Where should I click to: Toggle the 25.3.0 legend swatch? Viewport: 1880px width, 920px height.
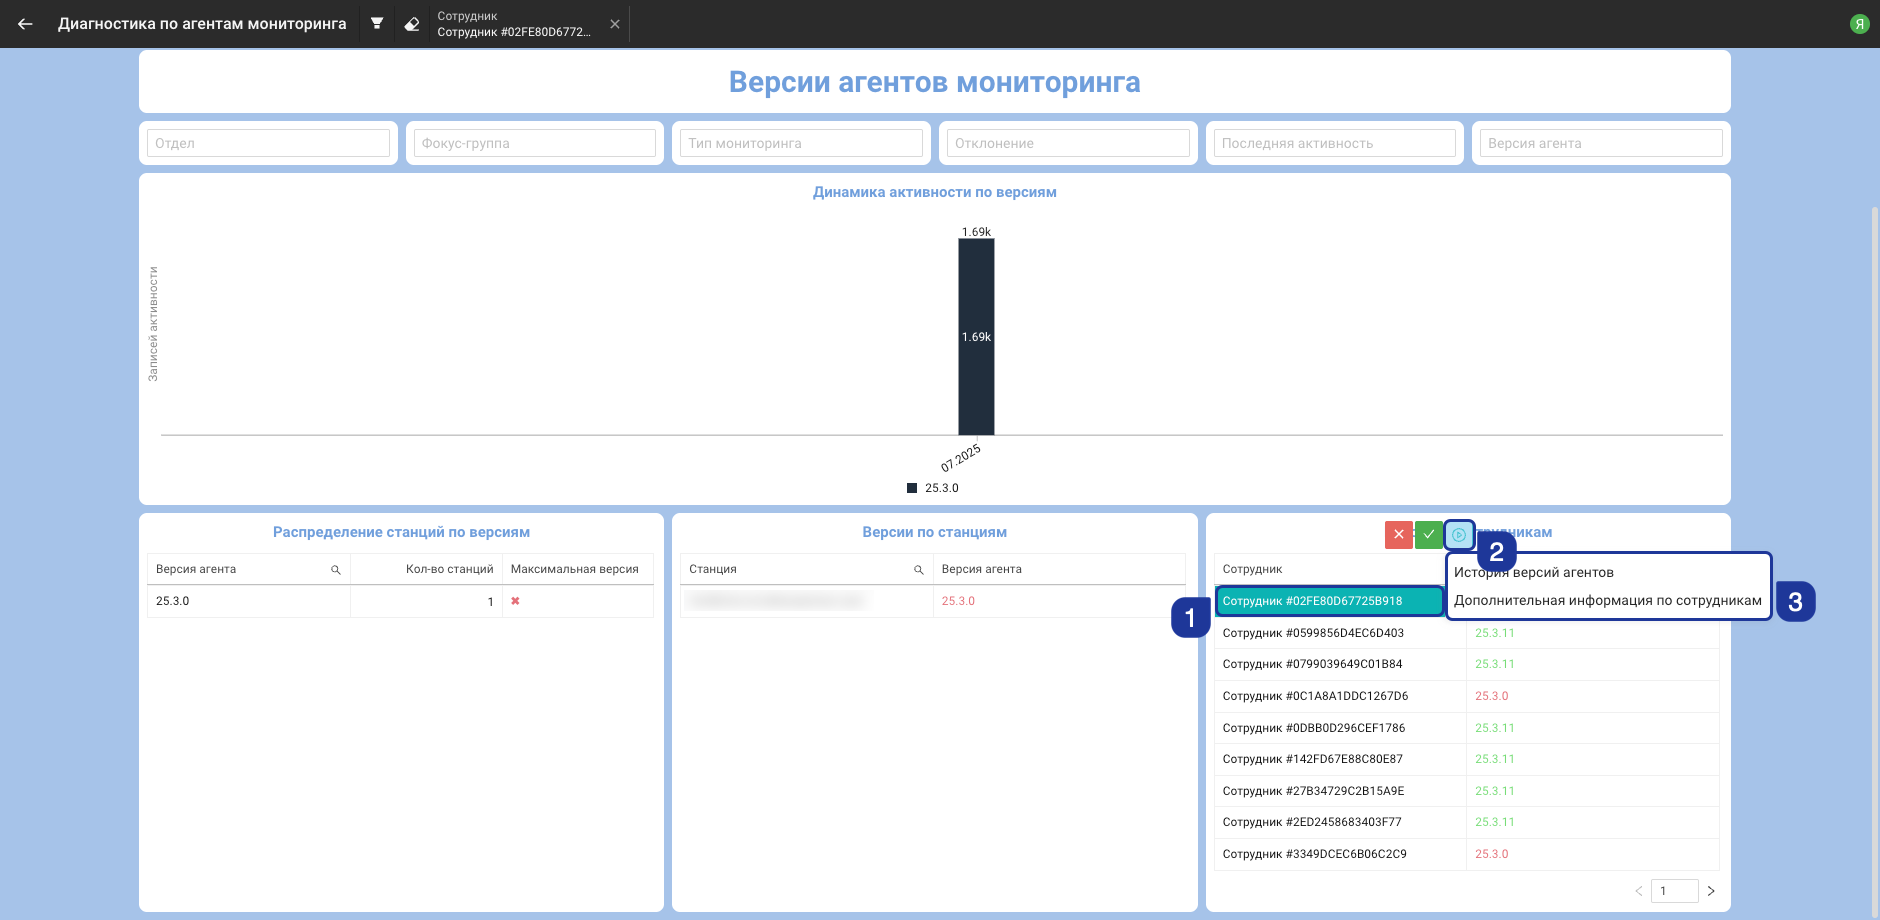click(x=912, y=488)
